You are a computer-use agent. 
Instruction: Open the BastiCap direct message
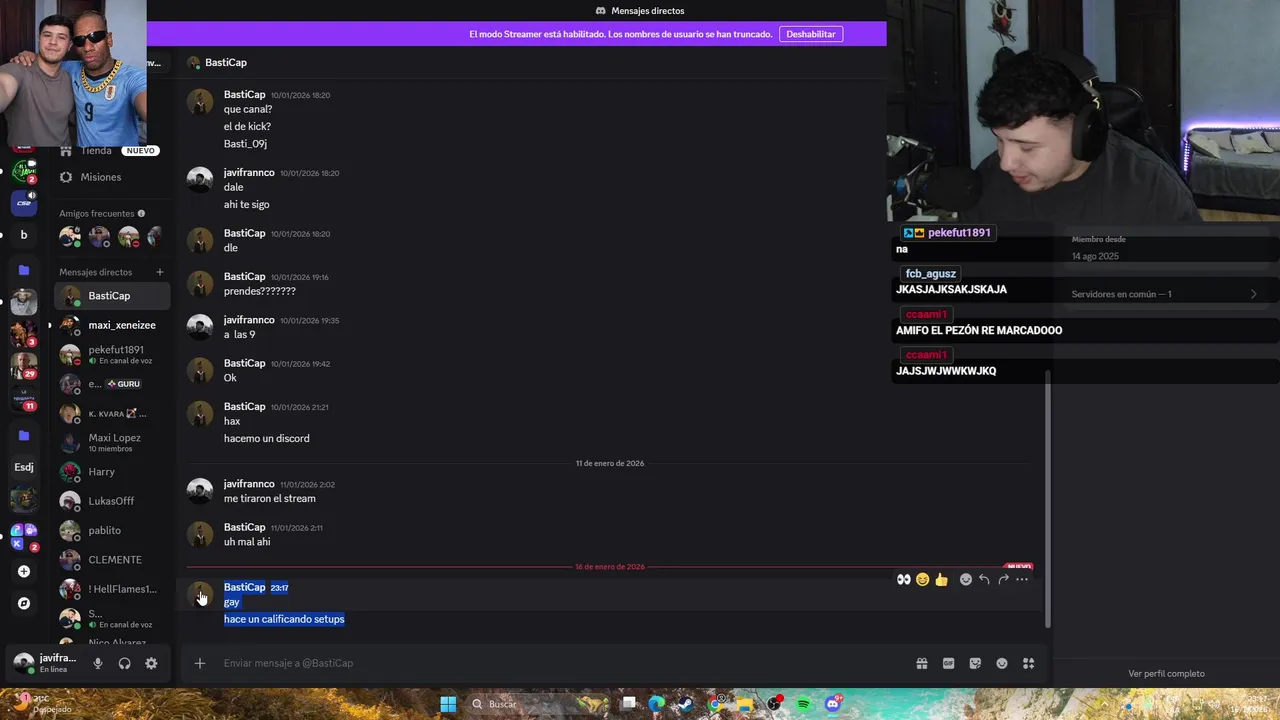(x=112, y=296)
